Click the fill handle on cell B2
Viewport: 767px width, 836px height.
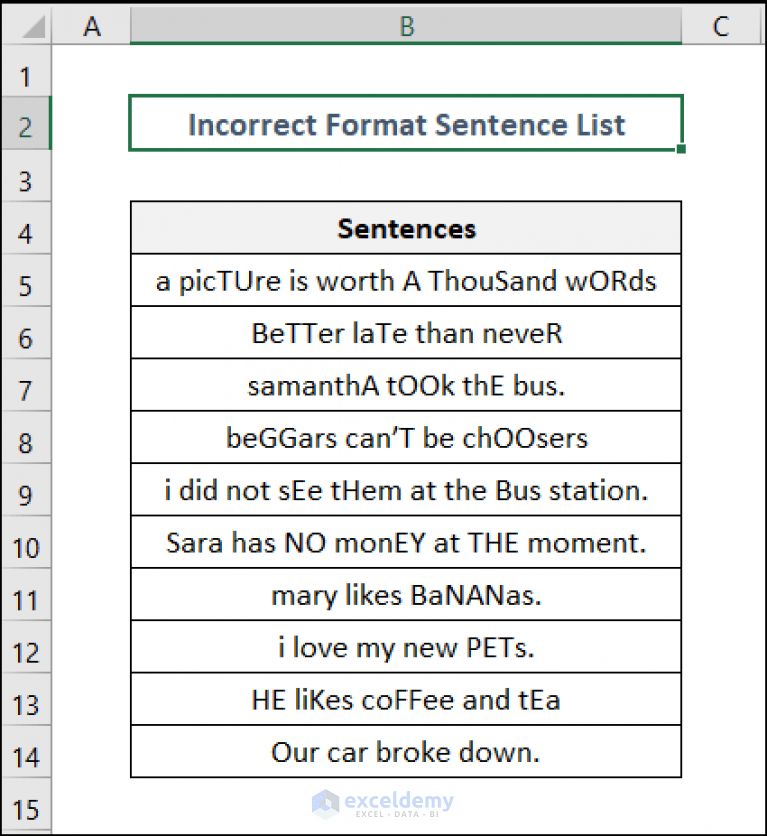tap(680, 147)
